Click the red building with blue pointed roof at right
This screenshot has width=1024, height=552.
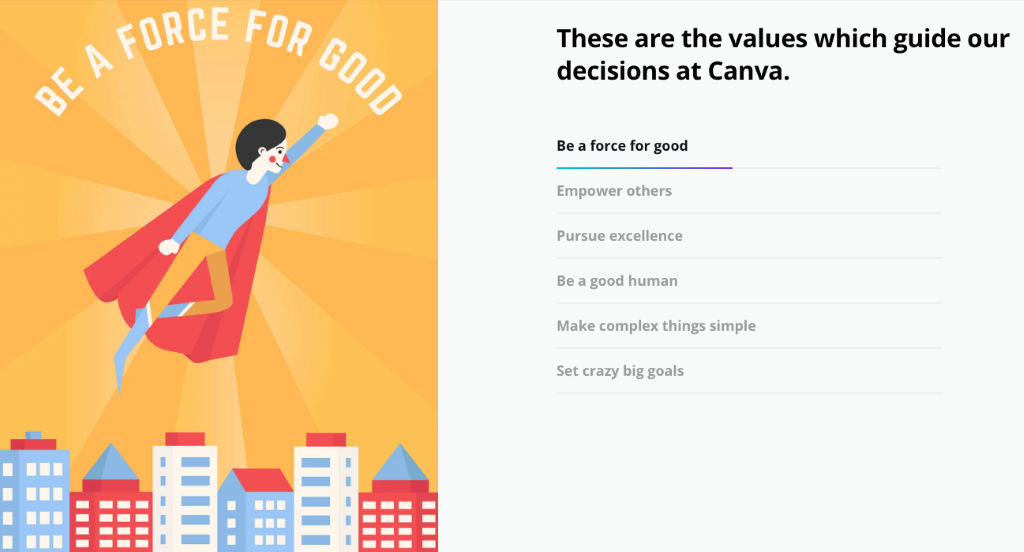(x=398, y=500)
